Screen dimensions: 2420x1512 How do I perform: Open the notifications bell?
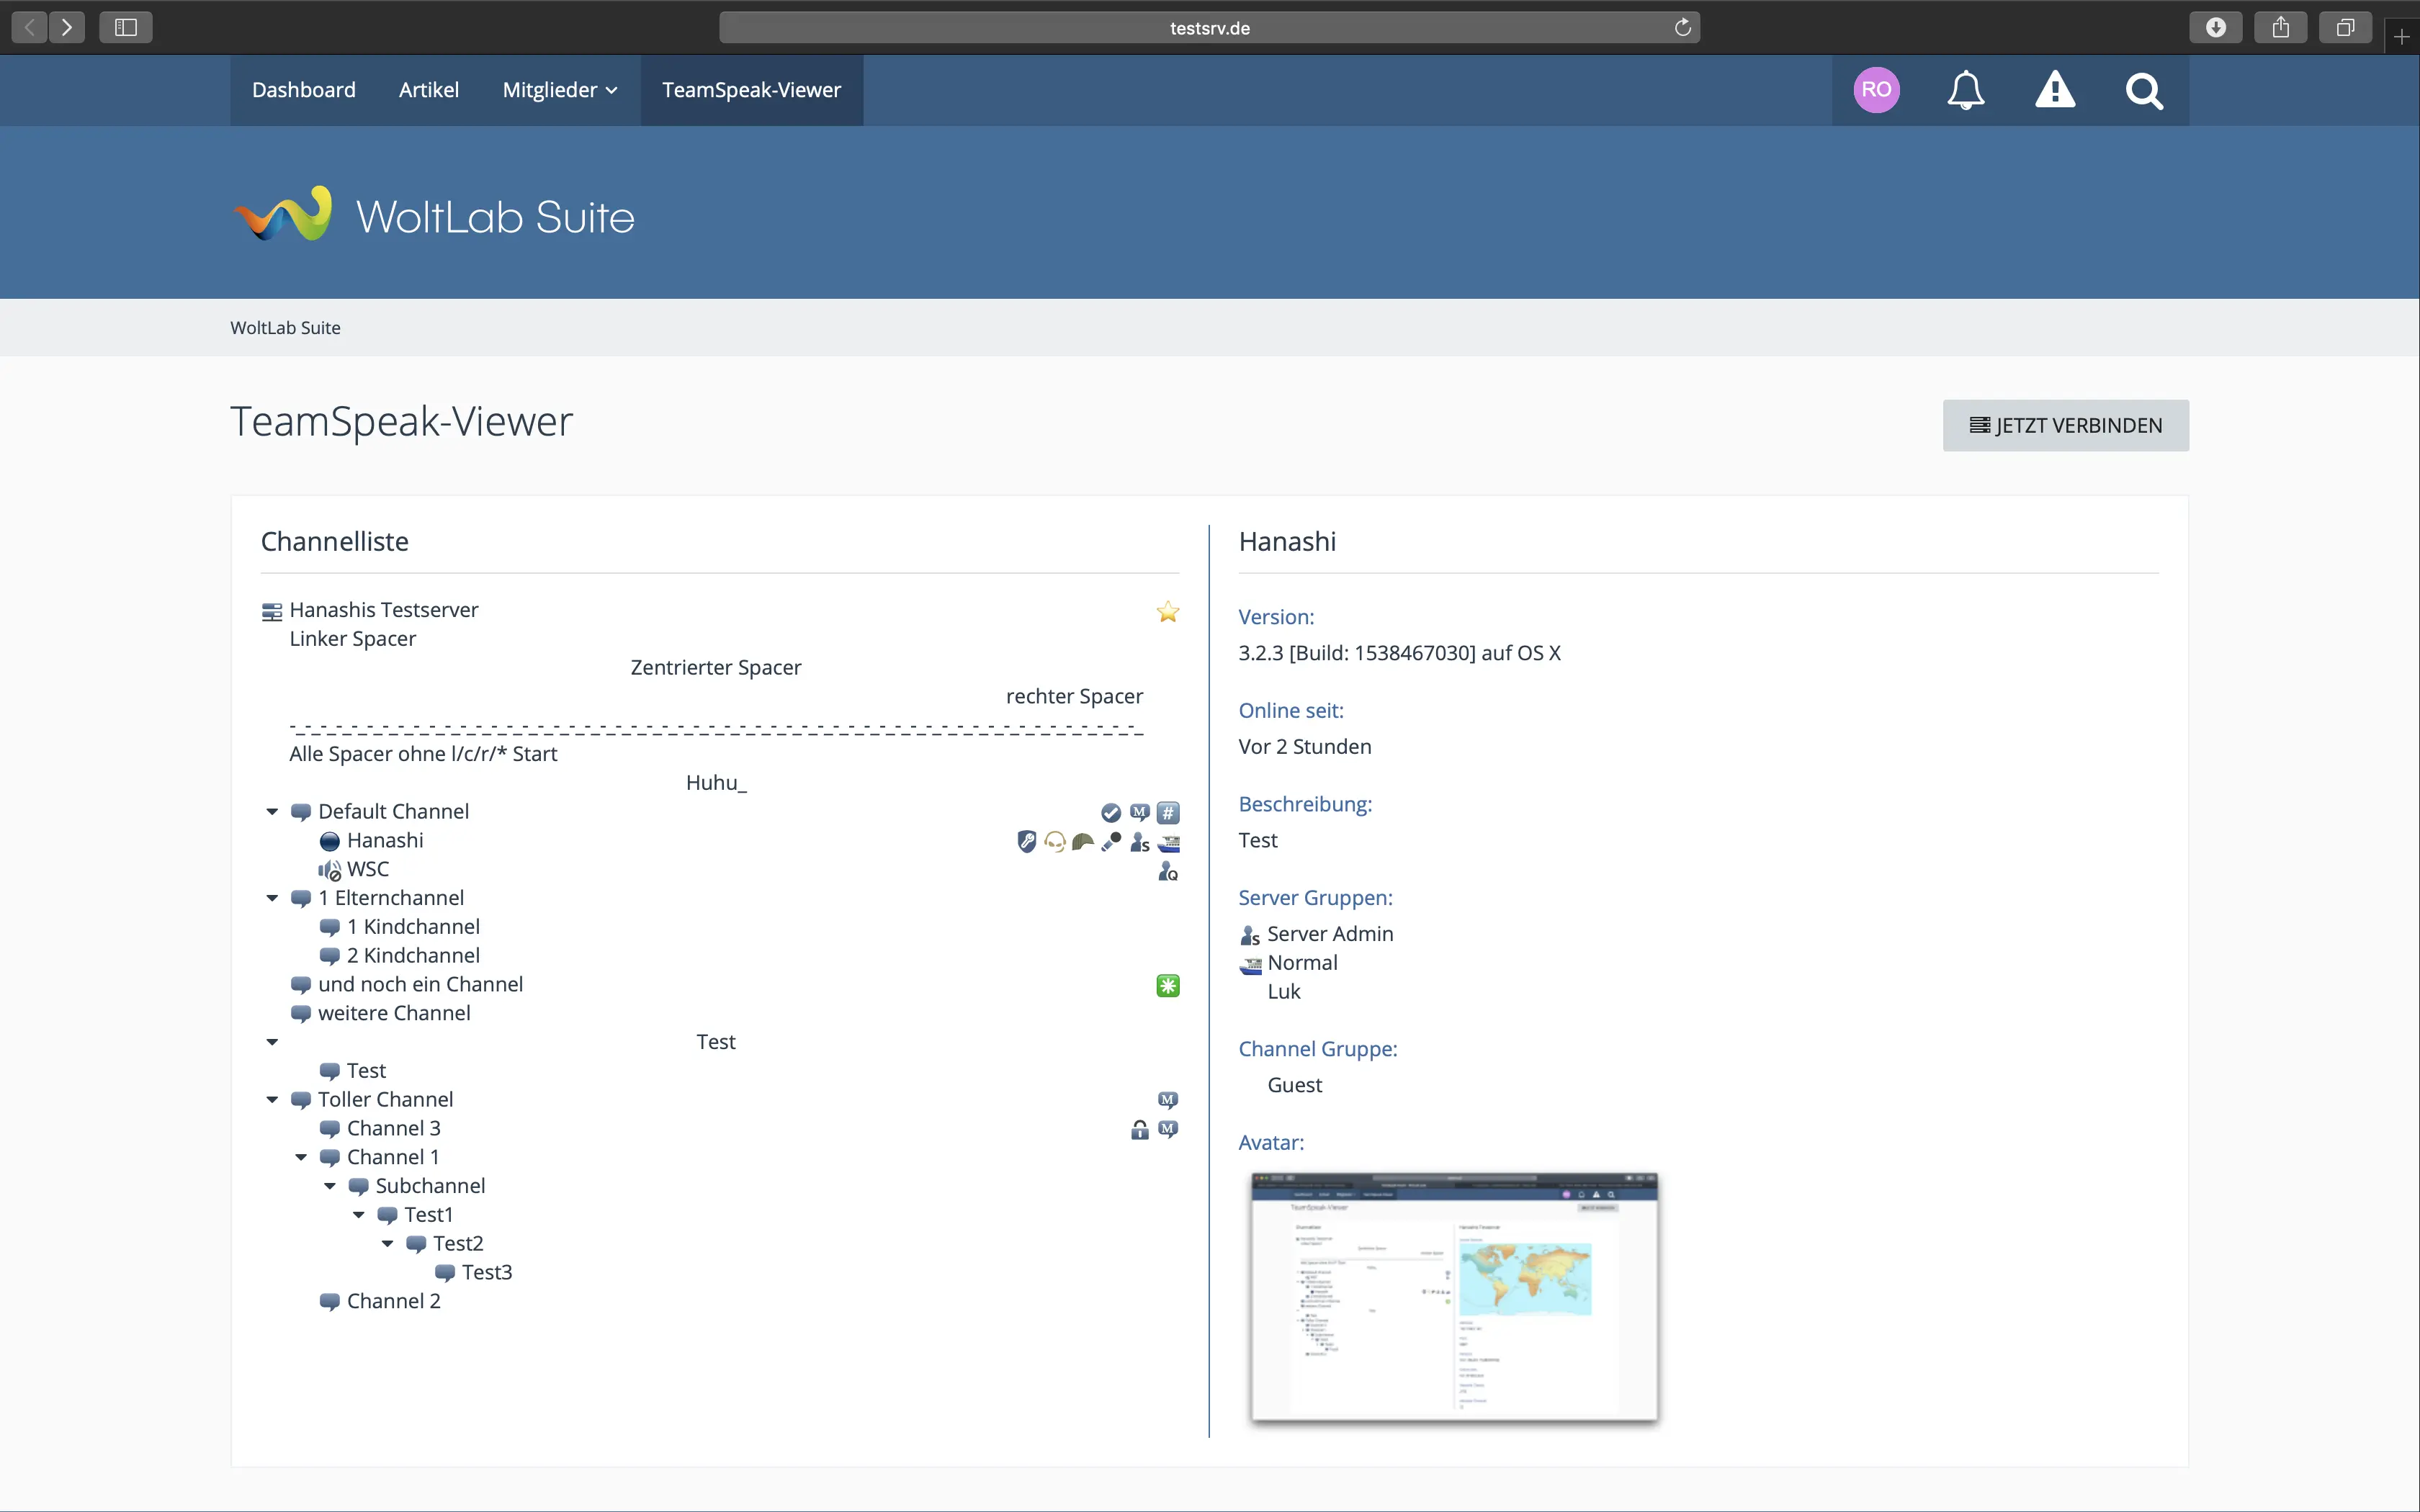(x=1965, y=90)
